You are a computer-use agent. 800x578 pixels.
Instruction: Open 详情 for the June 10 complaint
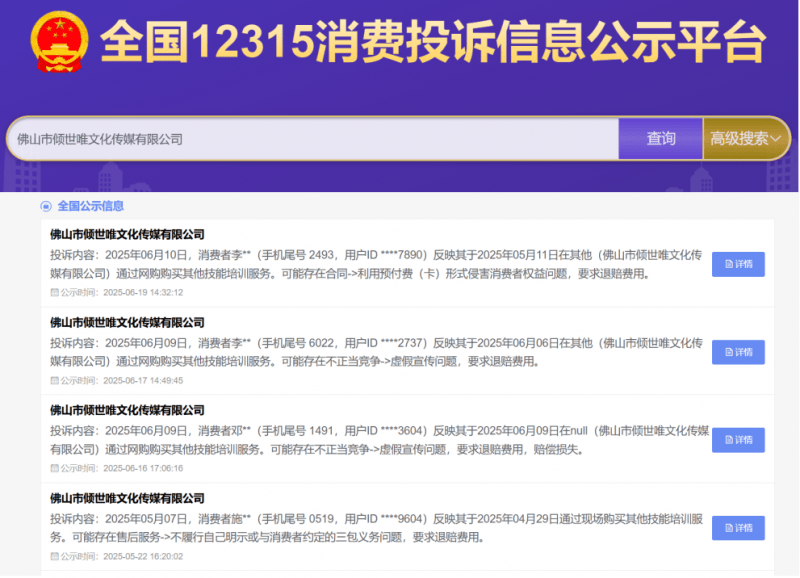point(738,263)
